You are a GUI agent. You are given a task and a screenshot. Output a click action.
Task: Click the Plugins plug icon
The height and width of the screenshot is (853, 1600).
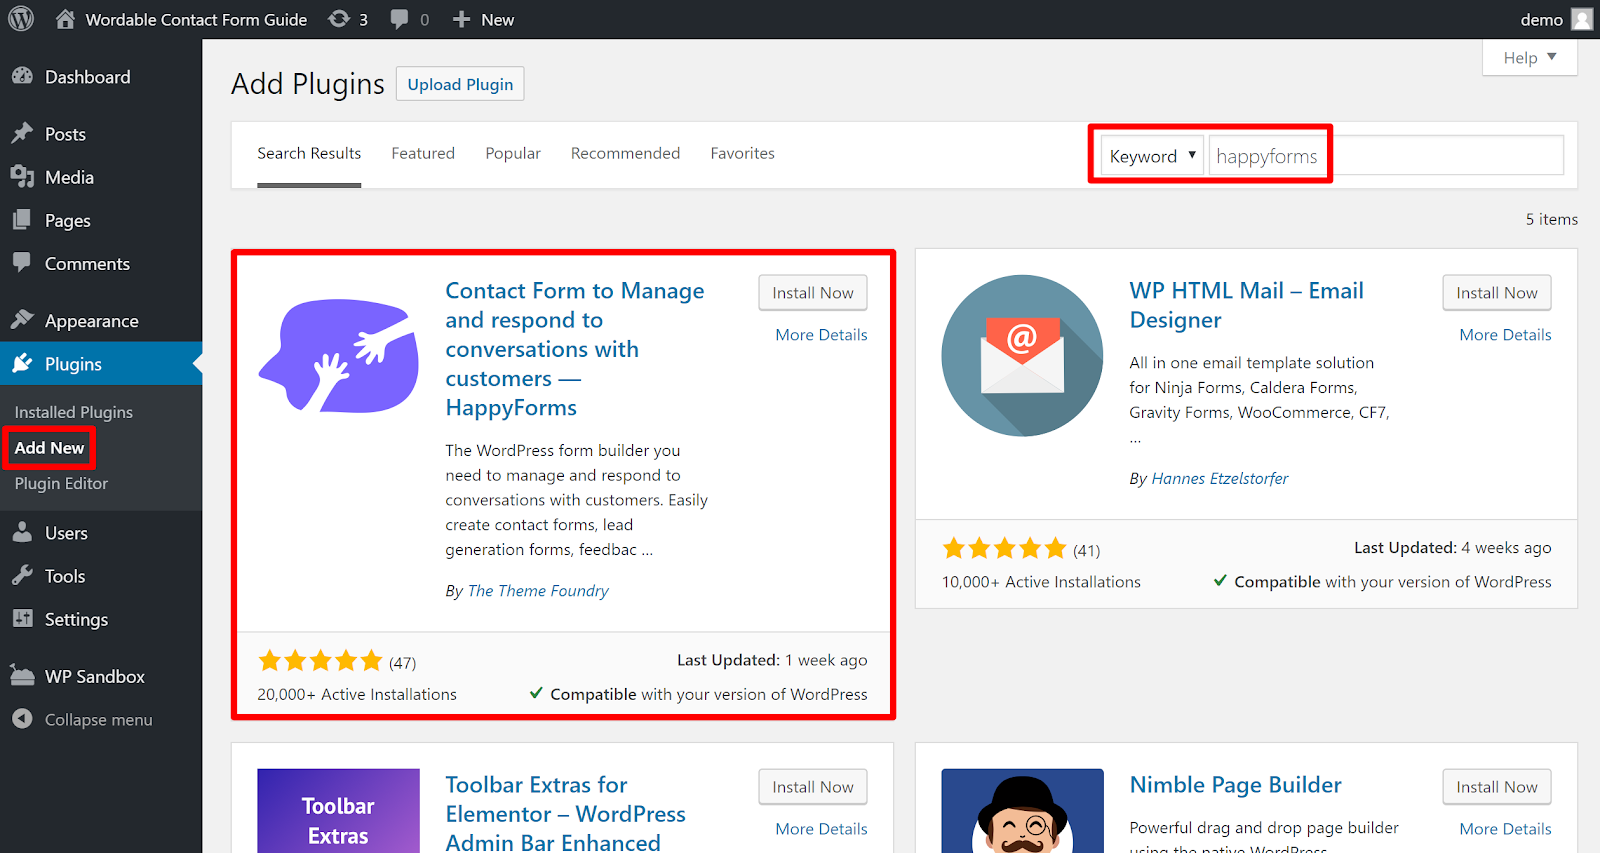[22, 363]
